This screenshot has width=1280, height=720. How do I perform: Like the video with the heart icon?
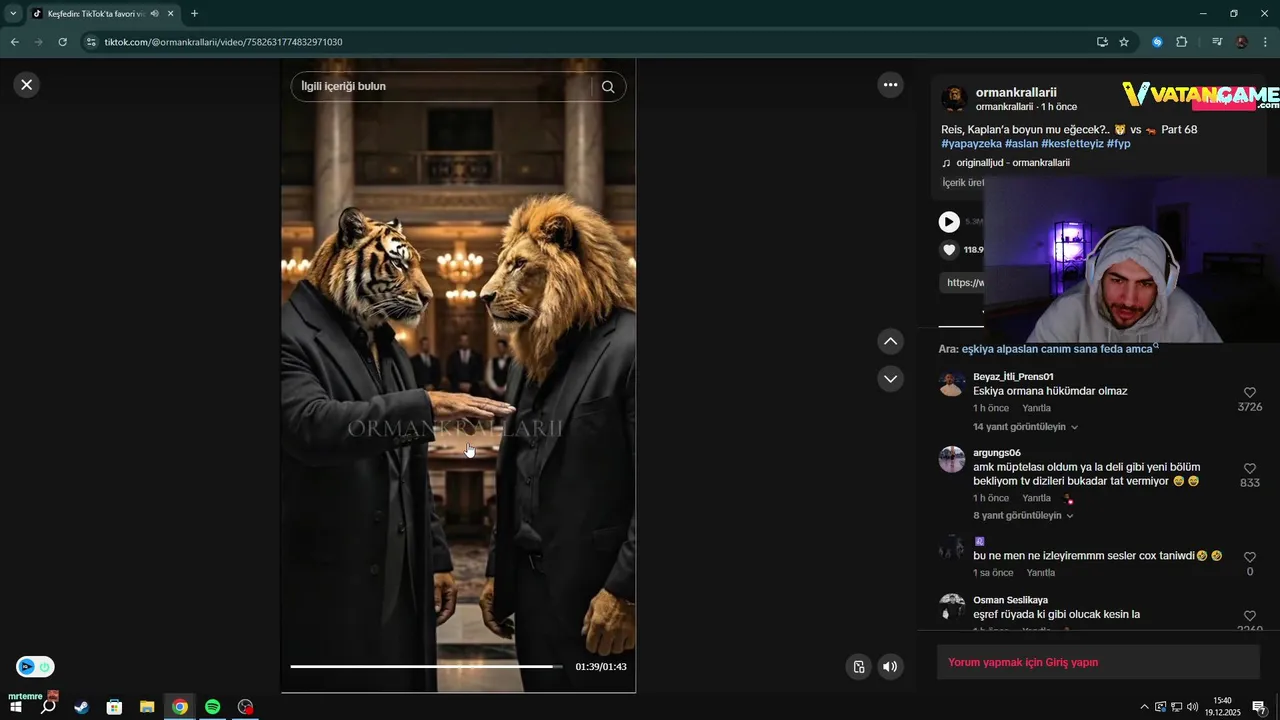949,250
